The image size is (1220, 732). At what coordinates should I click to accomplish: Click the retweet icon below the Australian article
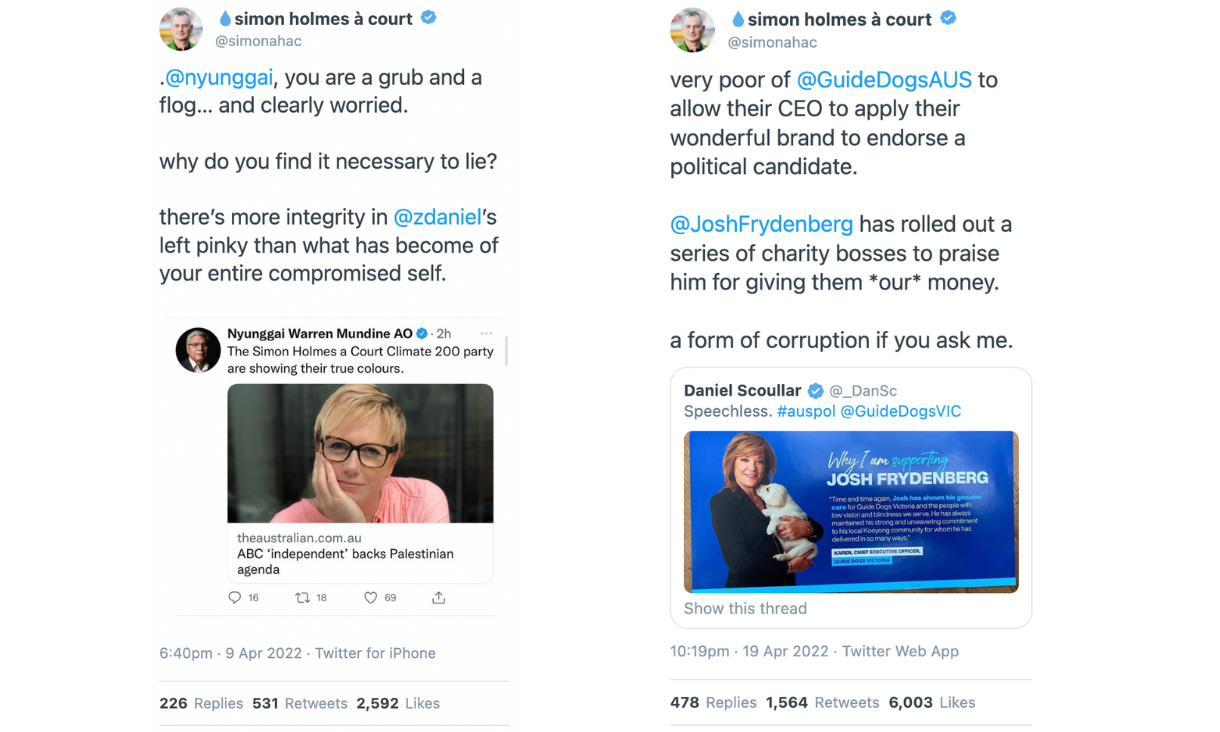pyautogui.click(x=301, y=597)
